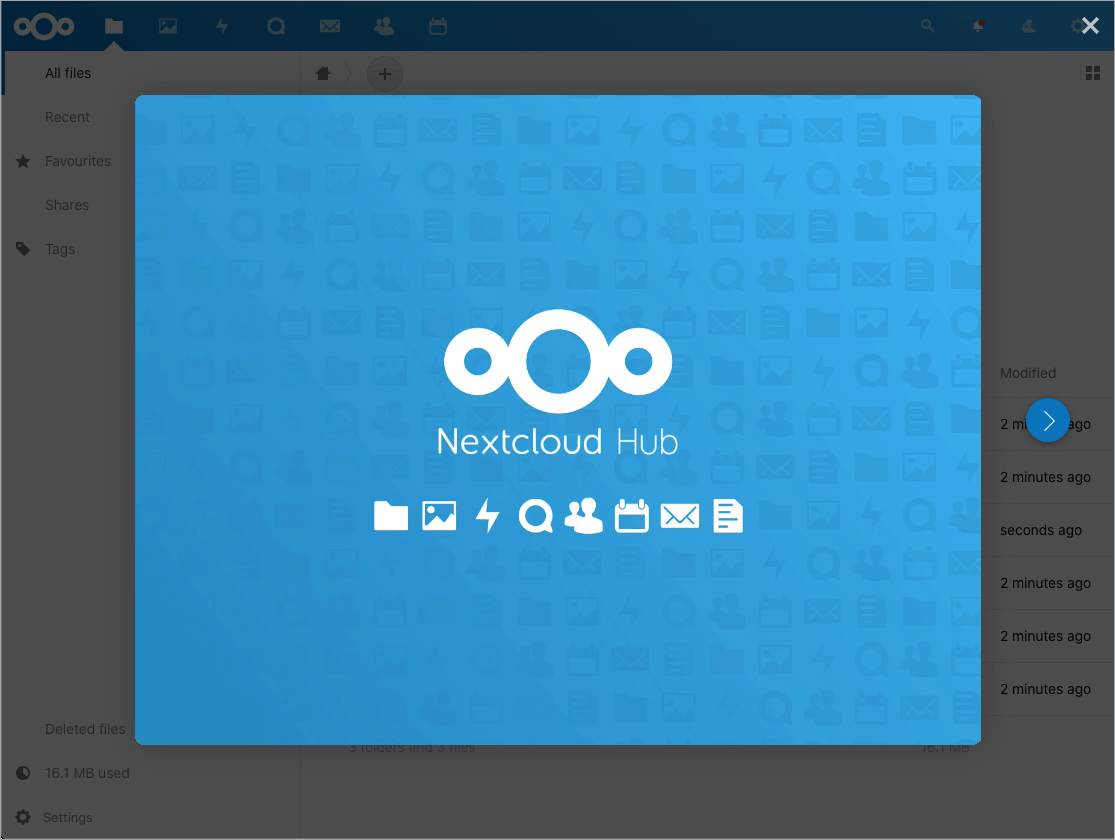Click the home breadcrumb icon
The image size is (1115, 840).
tap(323, 73)
